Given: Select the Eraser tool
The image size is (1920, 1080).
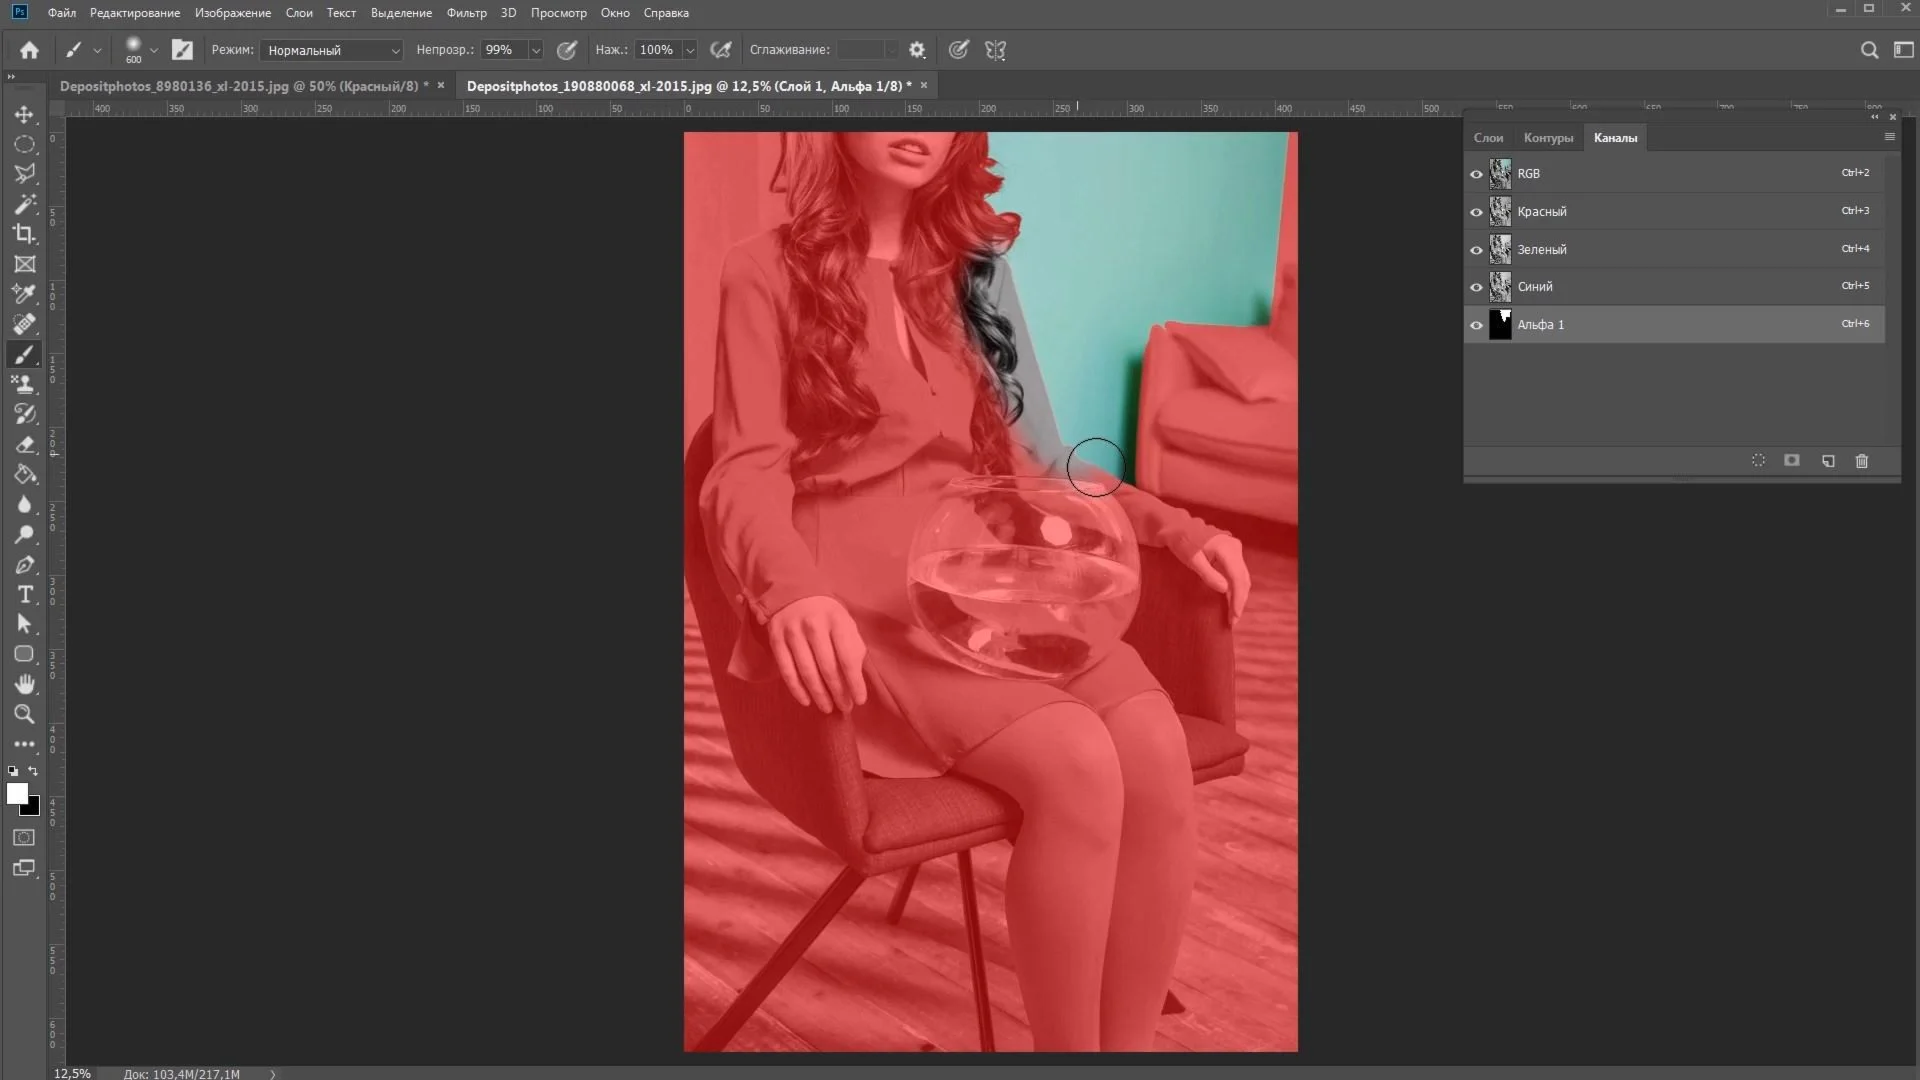Looking at the screenshot, I should [x=24, y=444].
